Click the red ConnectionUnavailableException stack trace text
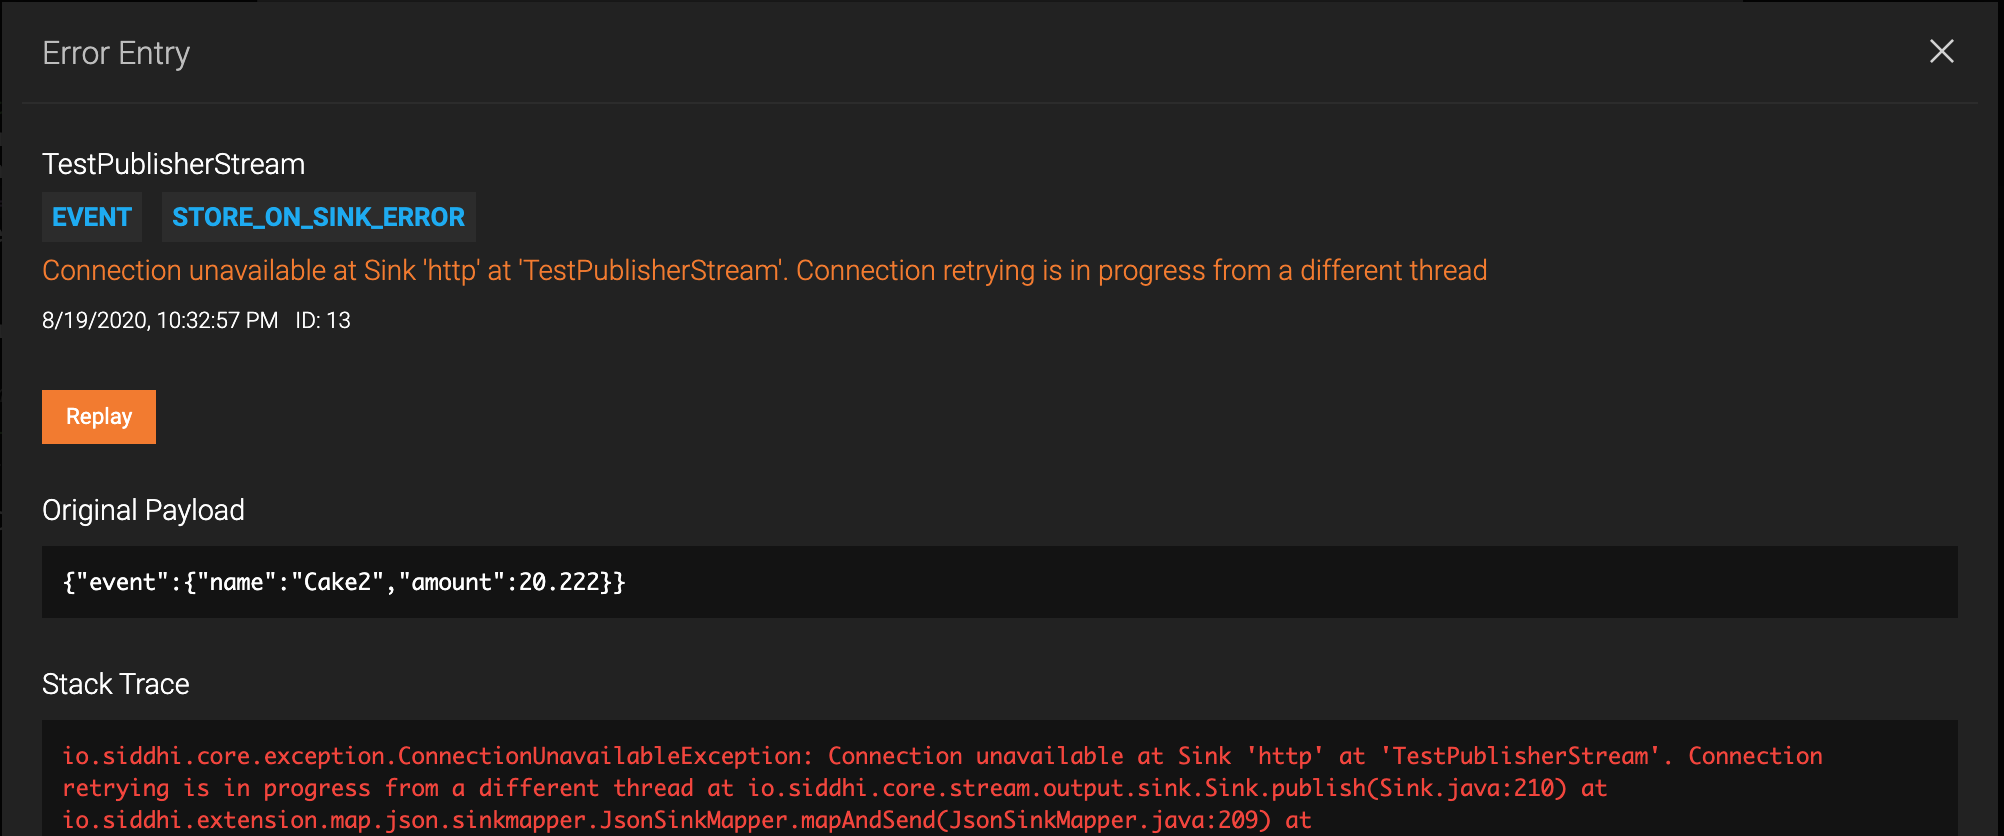The image size is (2004, 836). (x=942, y=788)
